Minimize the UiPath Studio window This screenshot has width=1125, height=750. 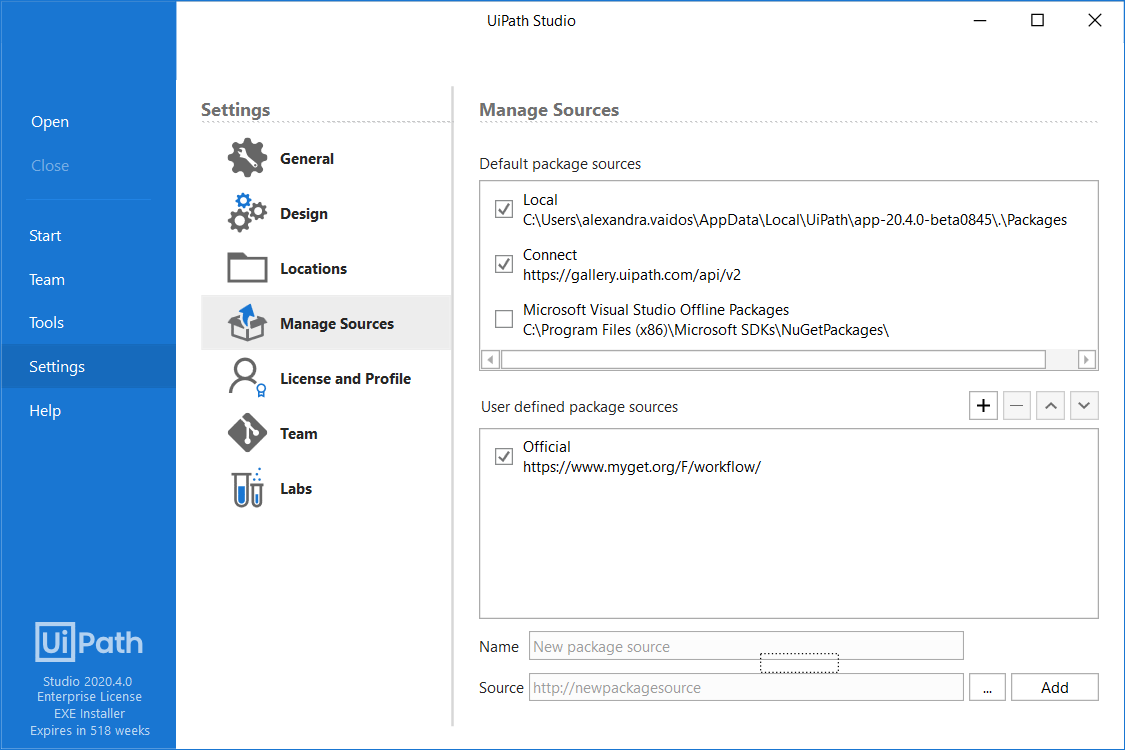[x=979, y=20]
